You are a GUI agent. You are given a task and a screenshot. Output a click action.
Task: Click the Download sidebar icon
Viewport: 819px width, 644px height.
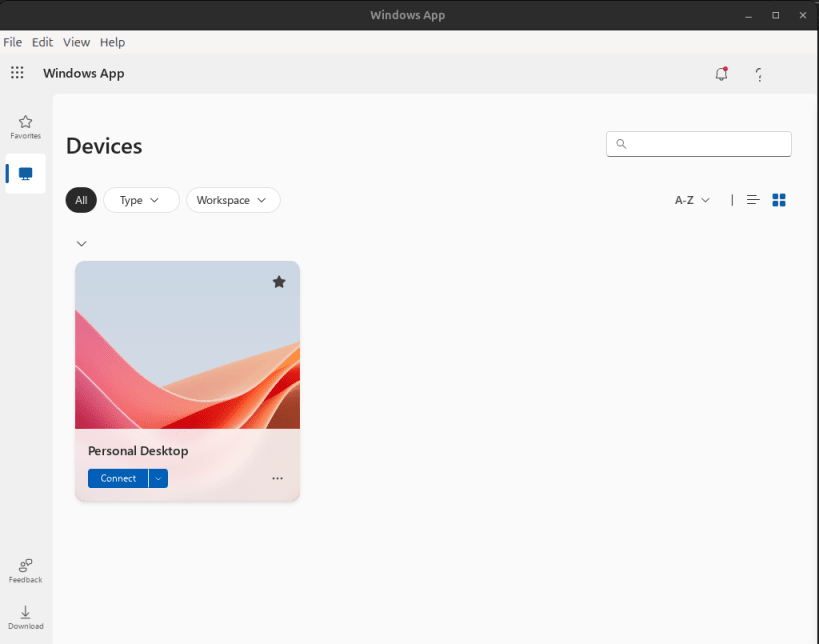pos(25,617)
